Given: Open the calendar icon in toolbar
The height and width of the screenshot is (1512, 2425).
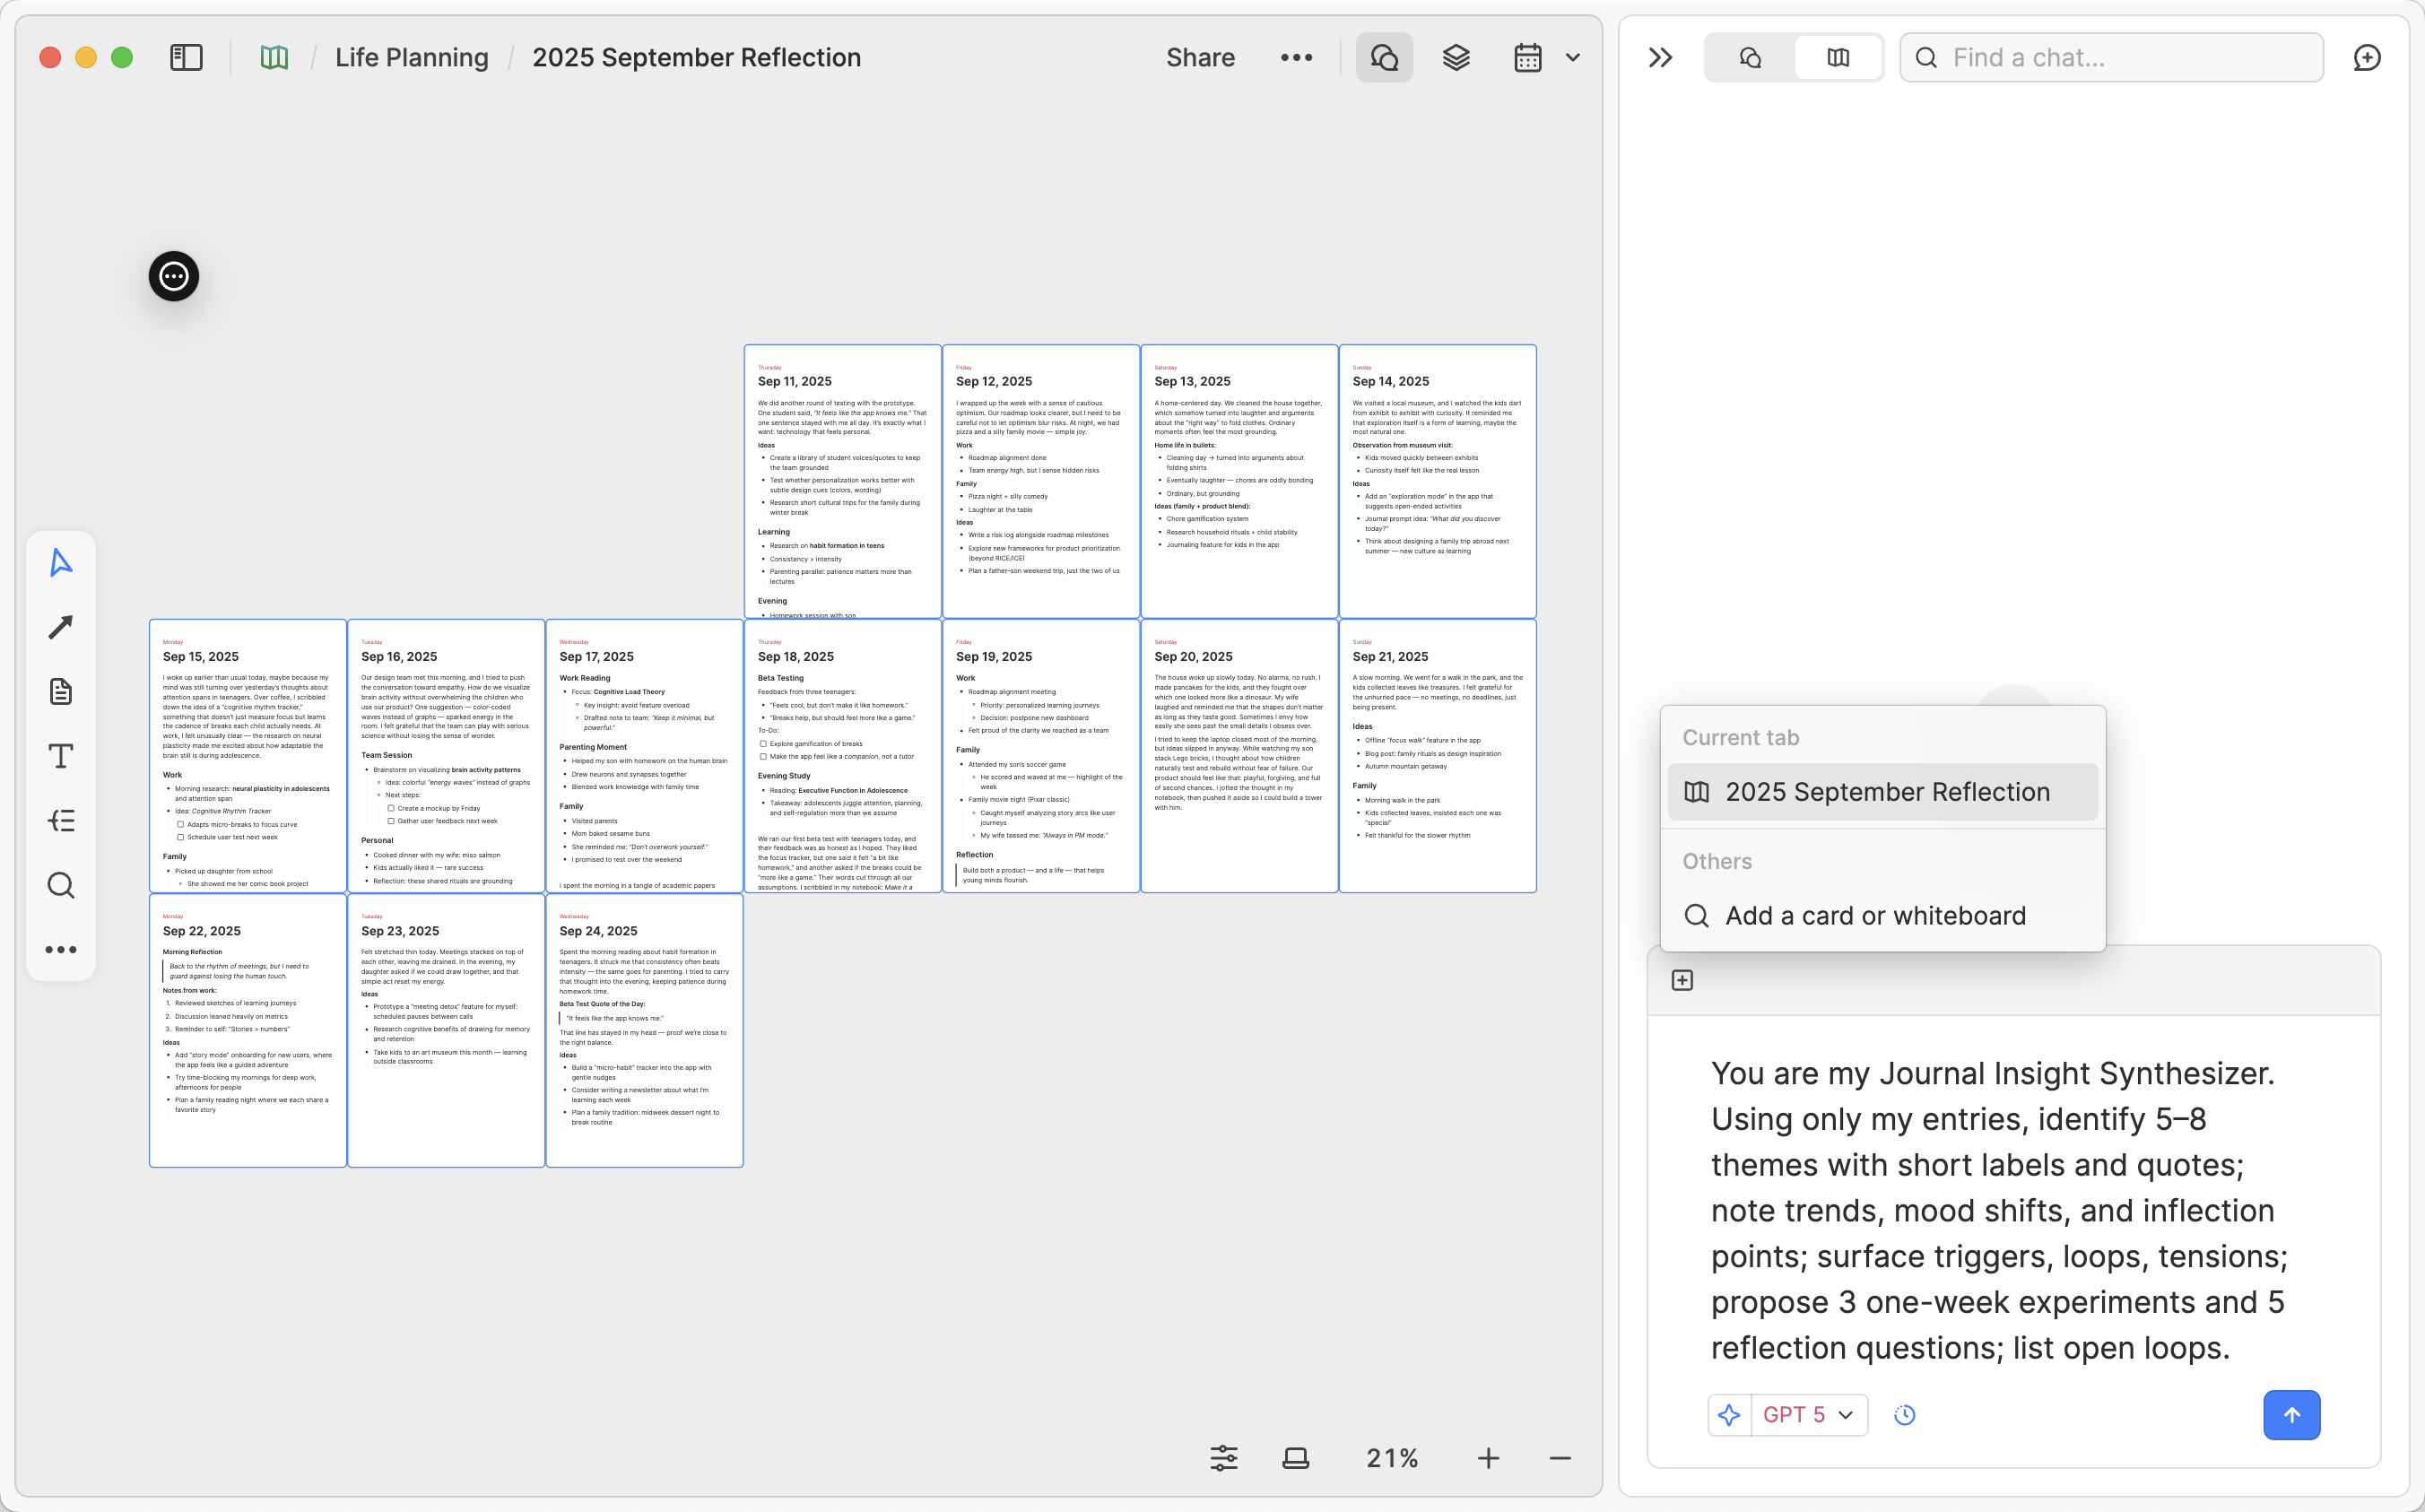Looking at the screenshot, I should point(1527,58).
